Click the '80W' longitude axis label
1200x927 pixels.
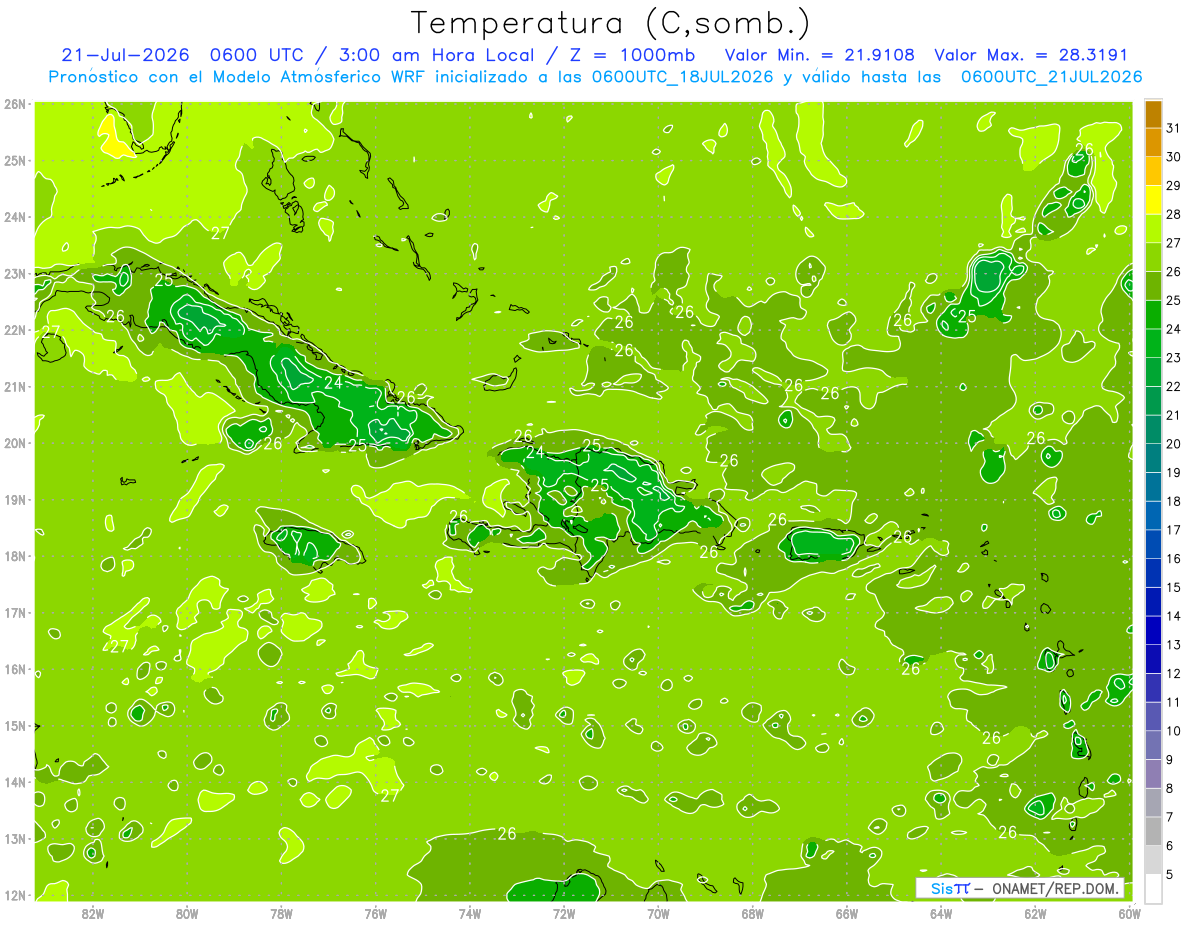click(x=187, y=913)
